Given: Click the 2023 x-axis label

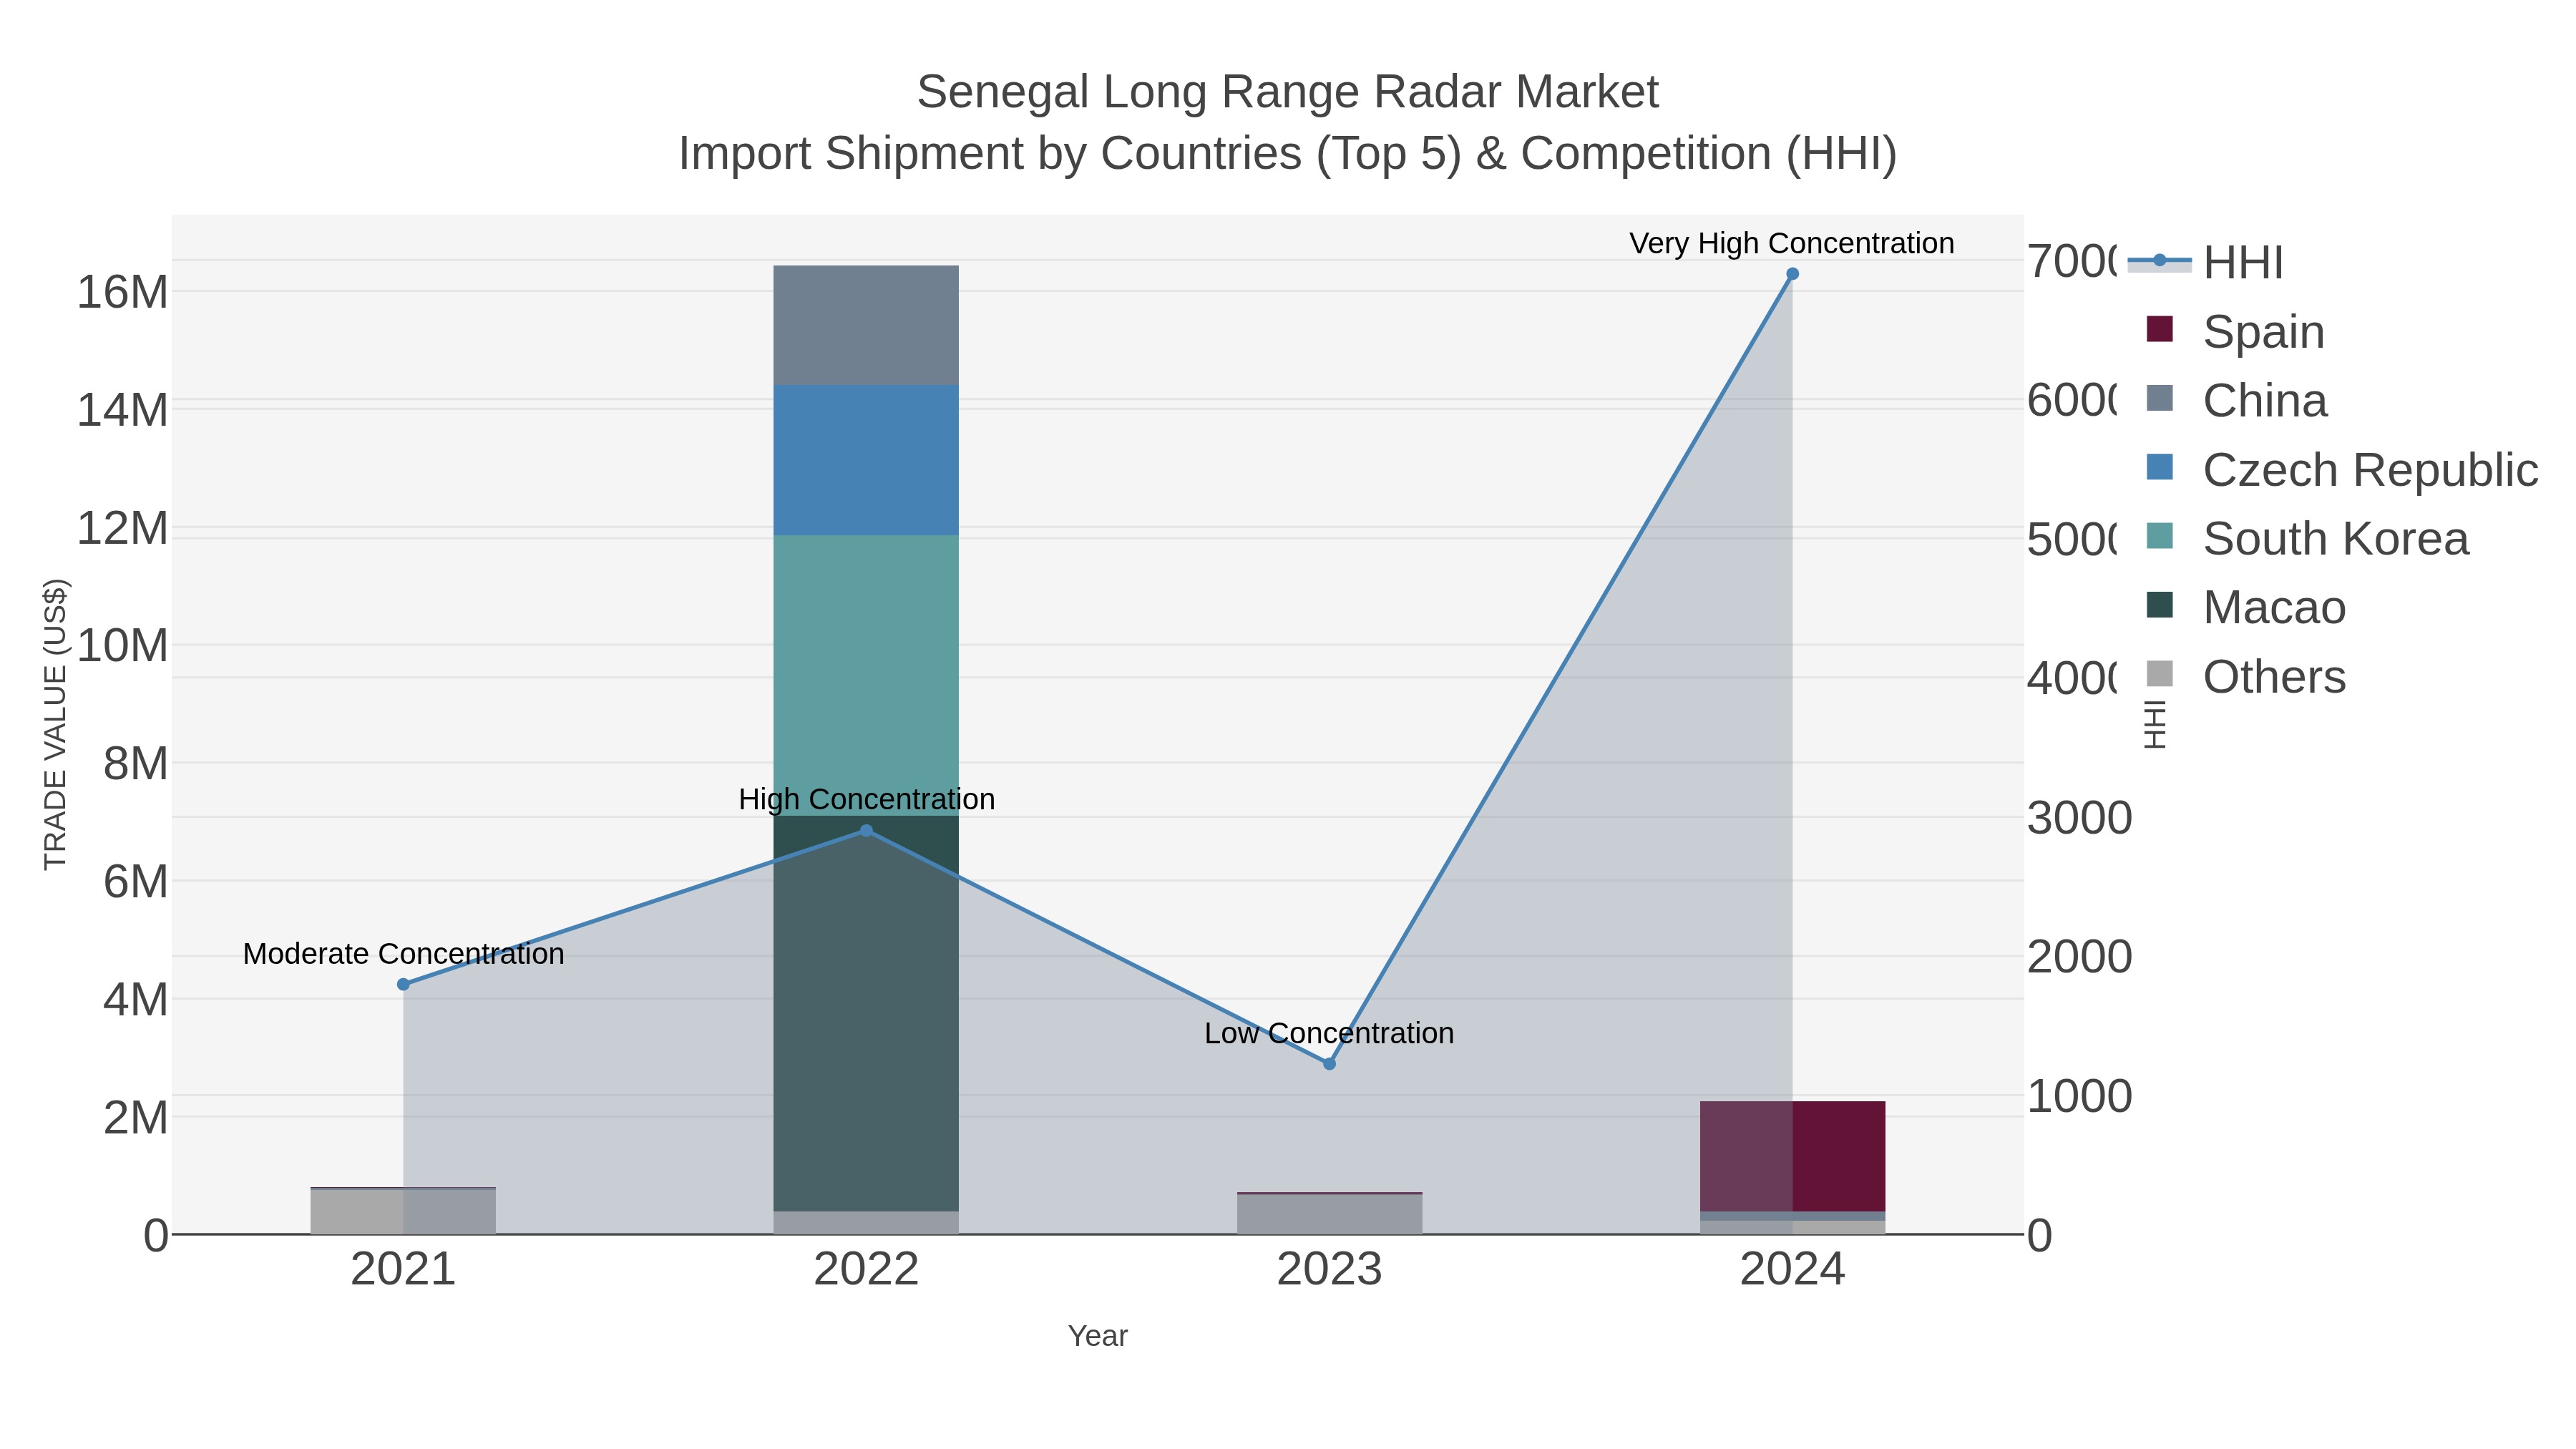Looking at the screenshot, I should (1329, 1270).
